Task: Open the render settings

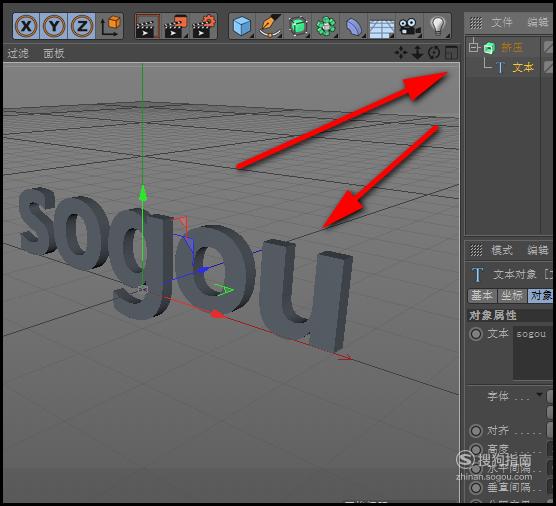Action: click(204, 26)
